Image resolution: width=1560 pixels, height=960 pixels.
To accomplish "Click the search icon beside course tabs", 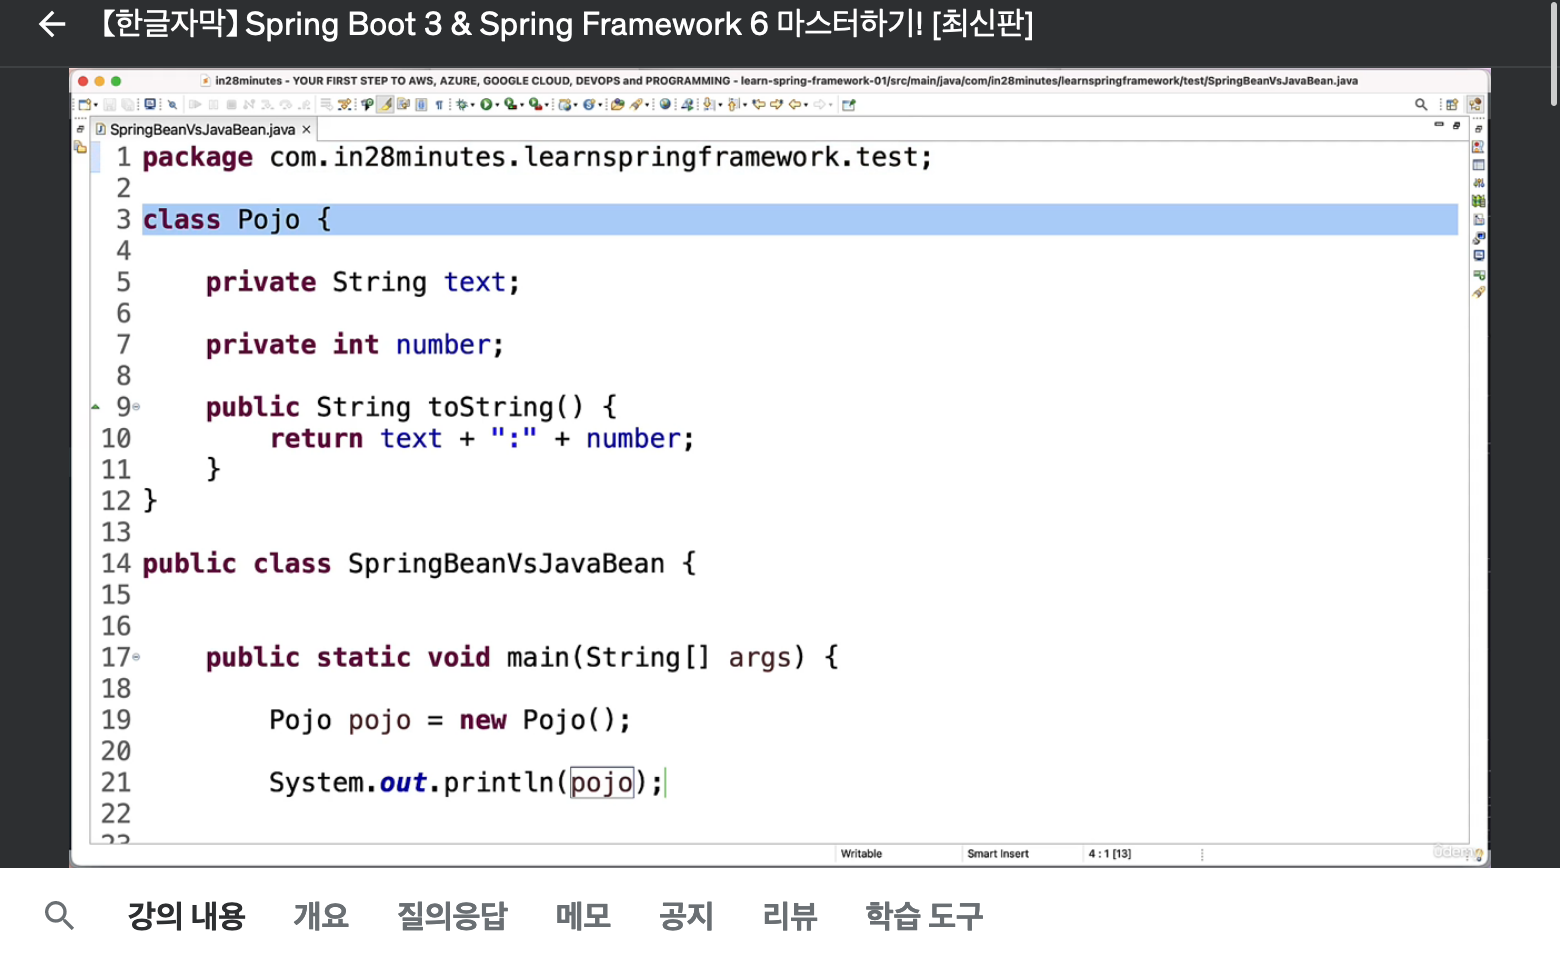I will (x=60, y=915).
